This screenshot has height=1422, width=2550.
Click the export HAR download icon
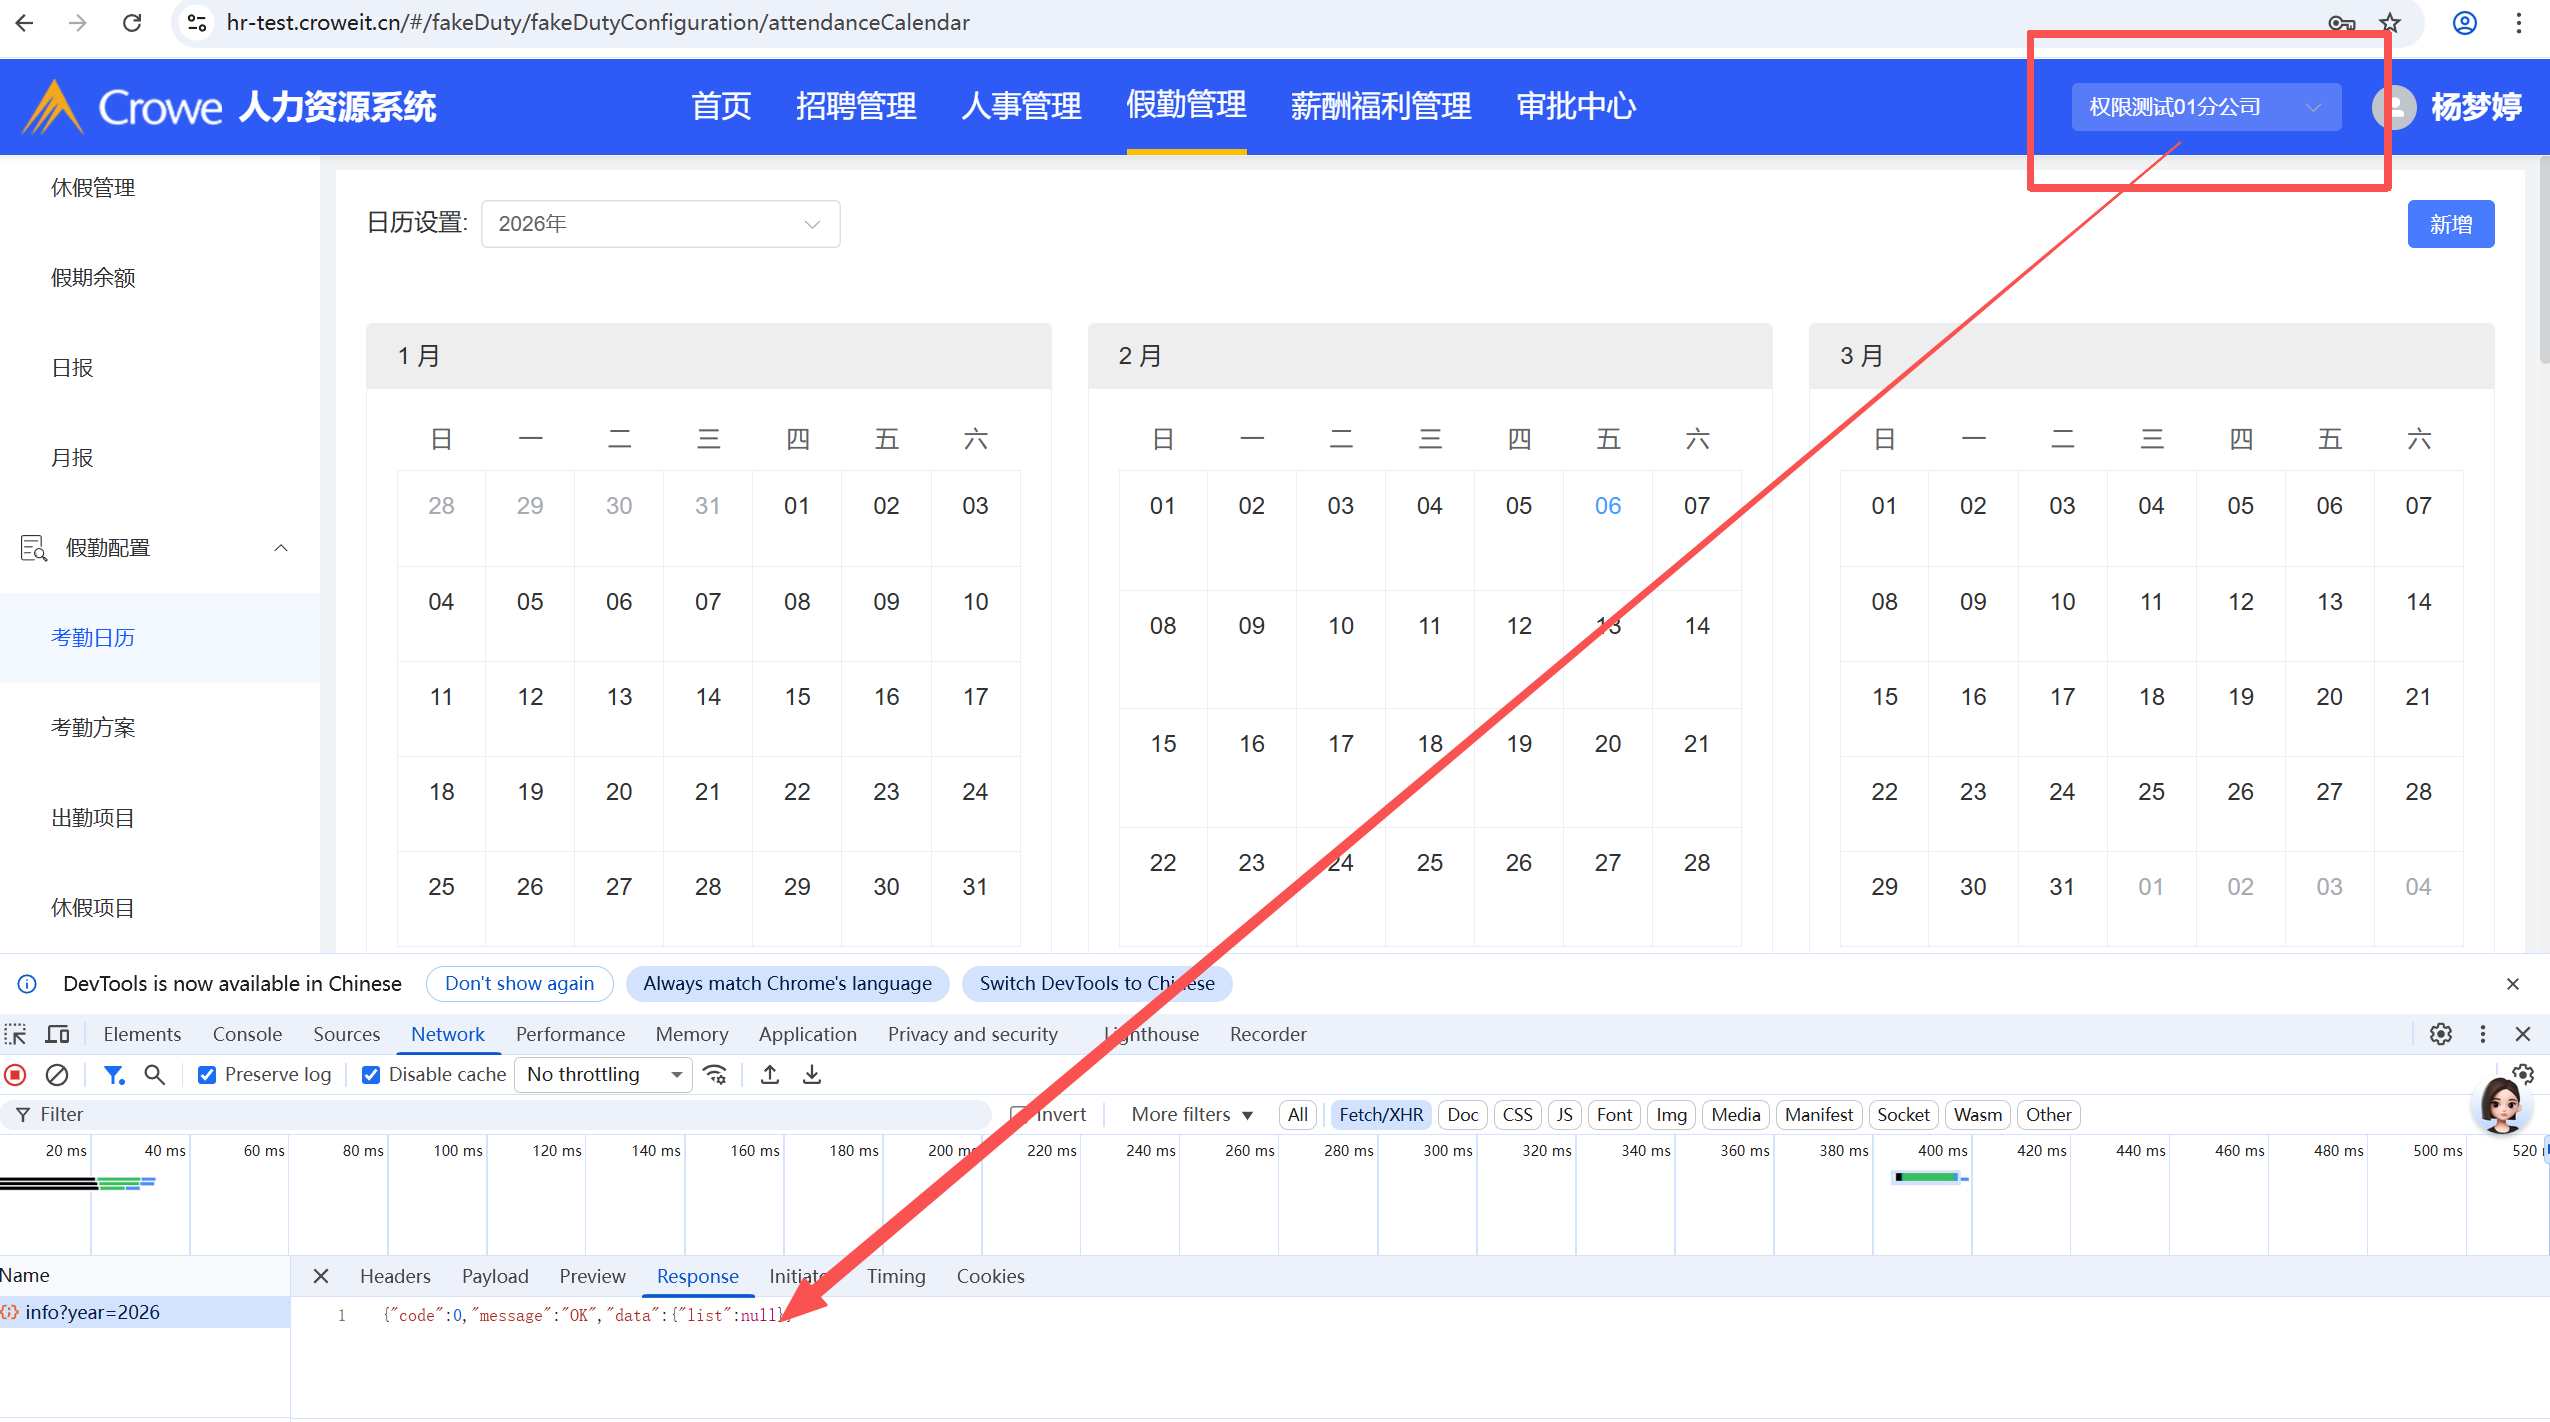click(x=812, y=1075)
